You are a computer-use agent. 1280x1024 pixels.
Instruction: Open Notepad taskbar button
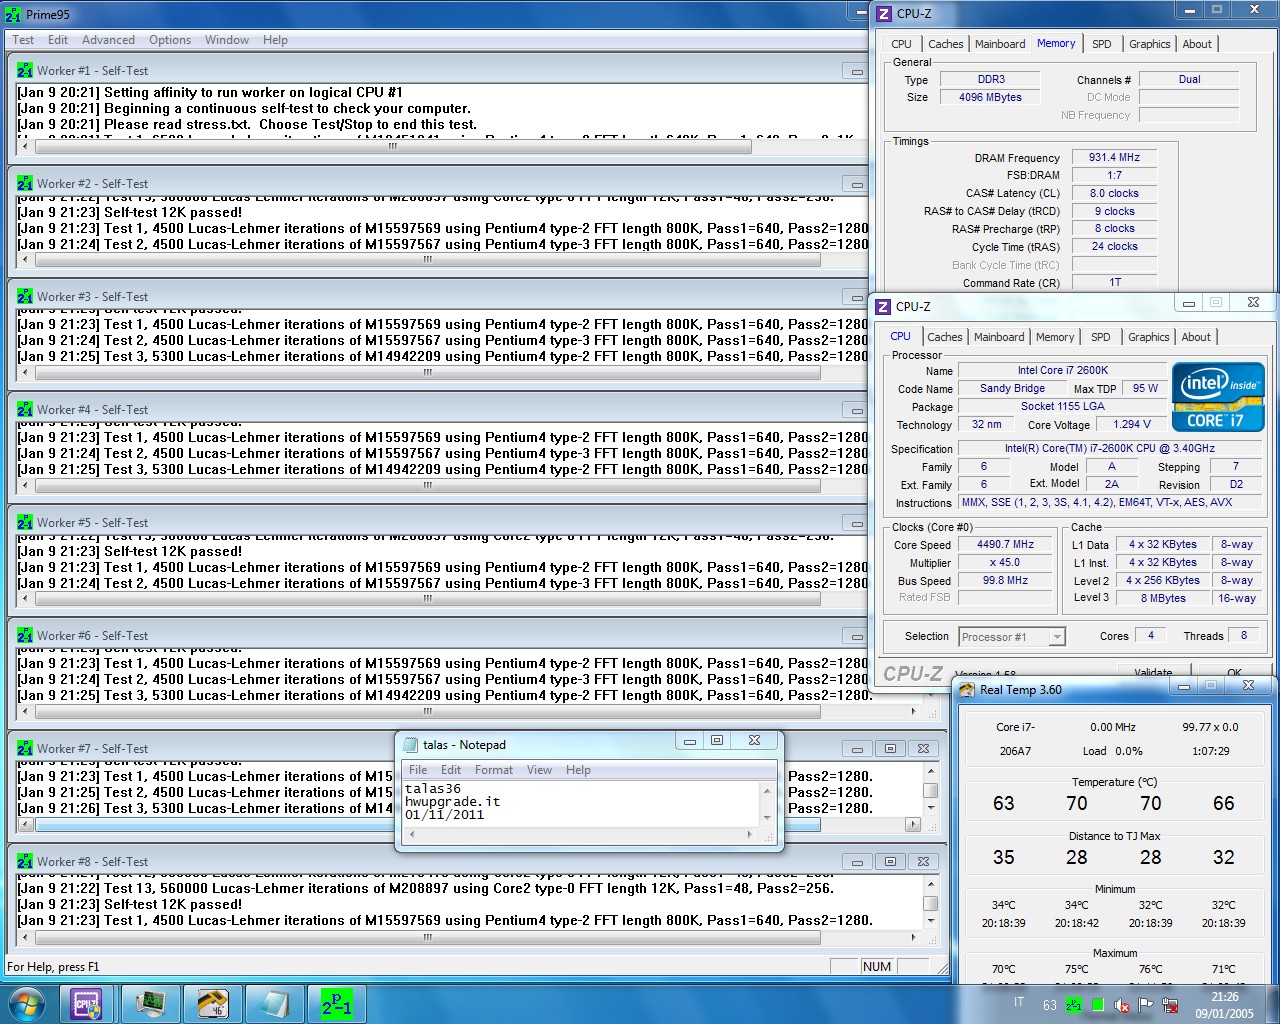(x=274, y=1003)
